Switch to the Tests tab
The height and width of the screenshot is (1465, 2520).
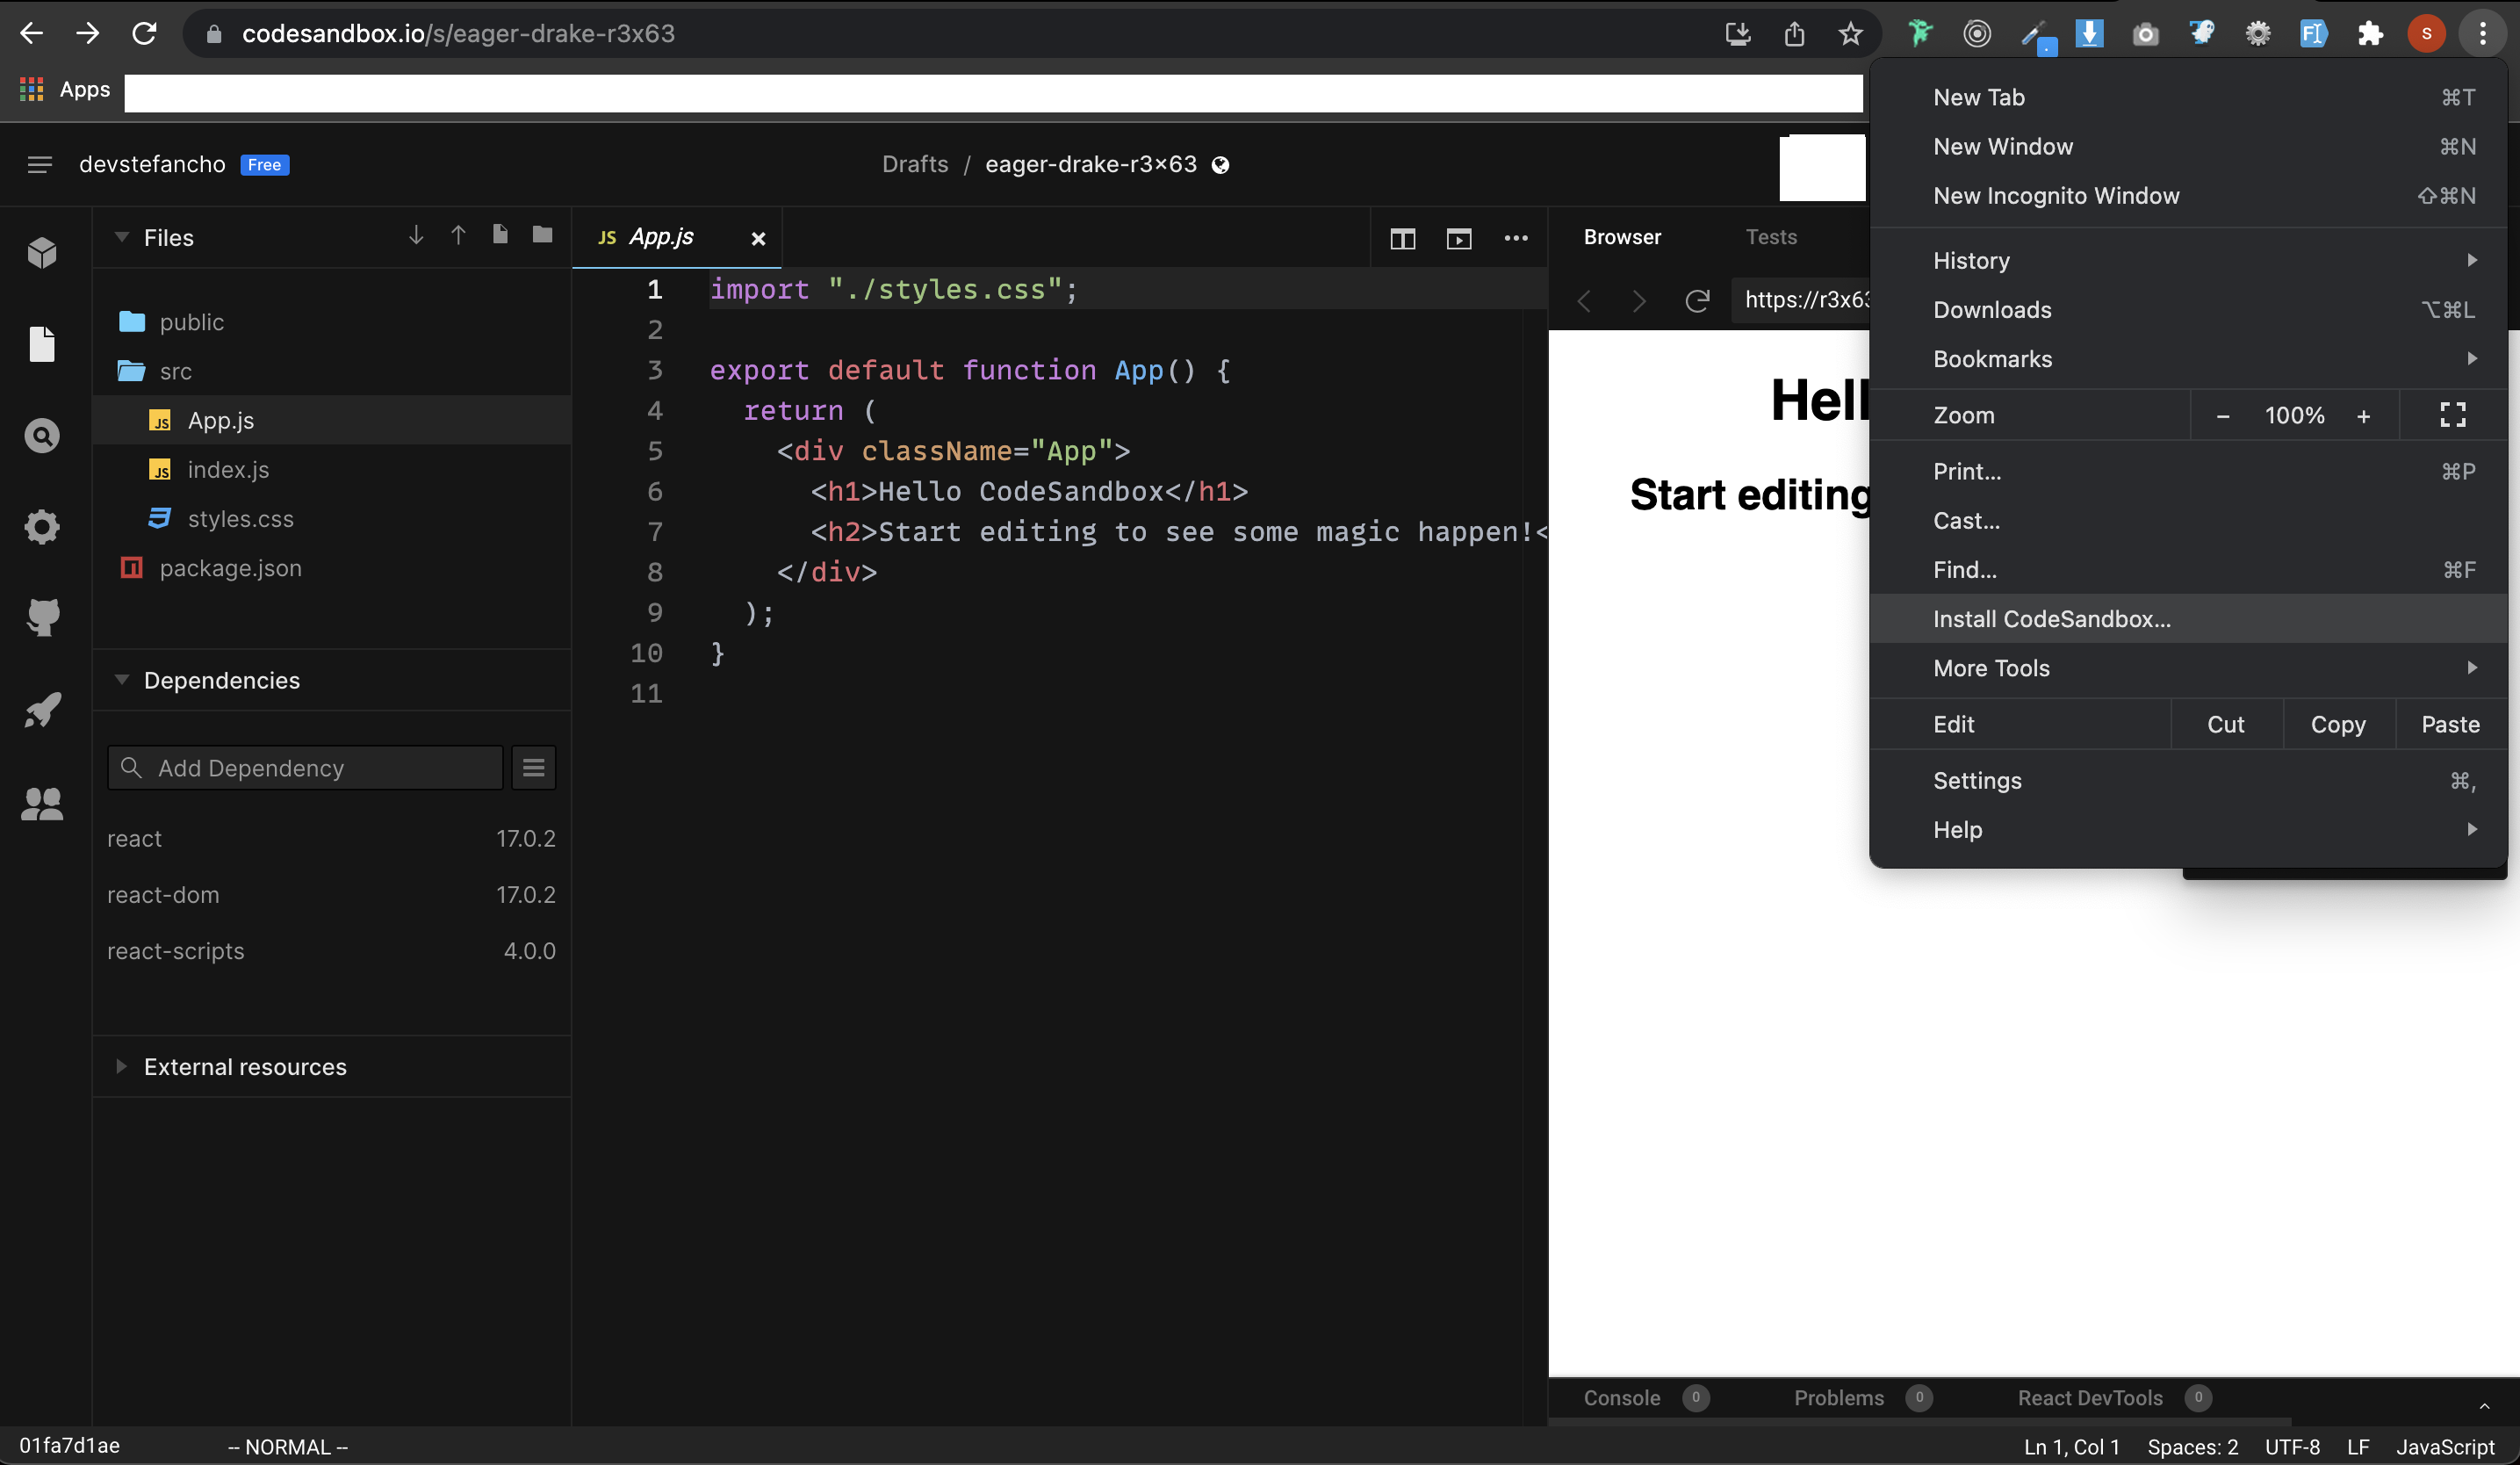(1771, 237)
